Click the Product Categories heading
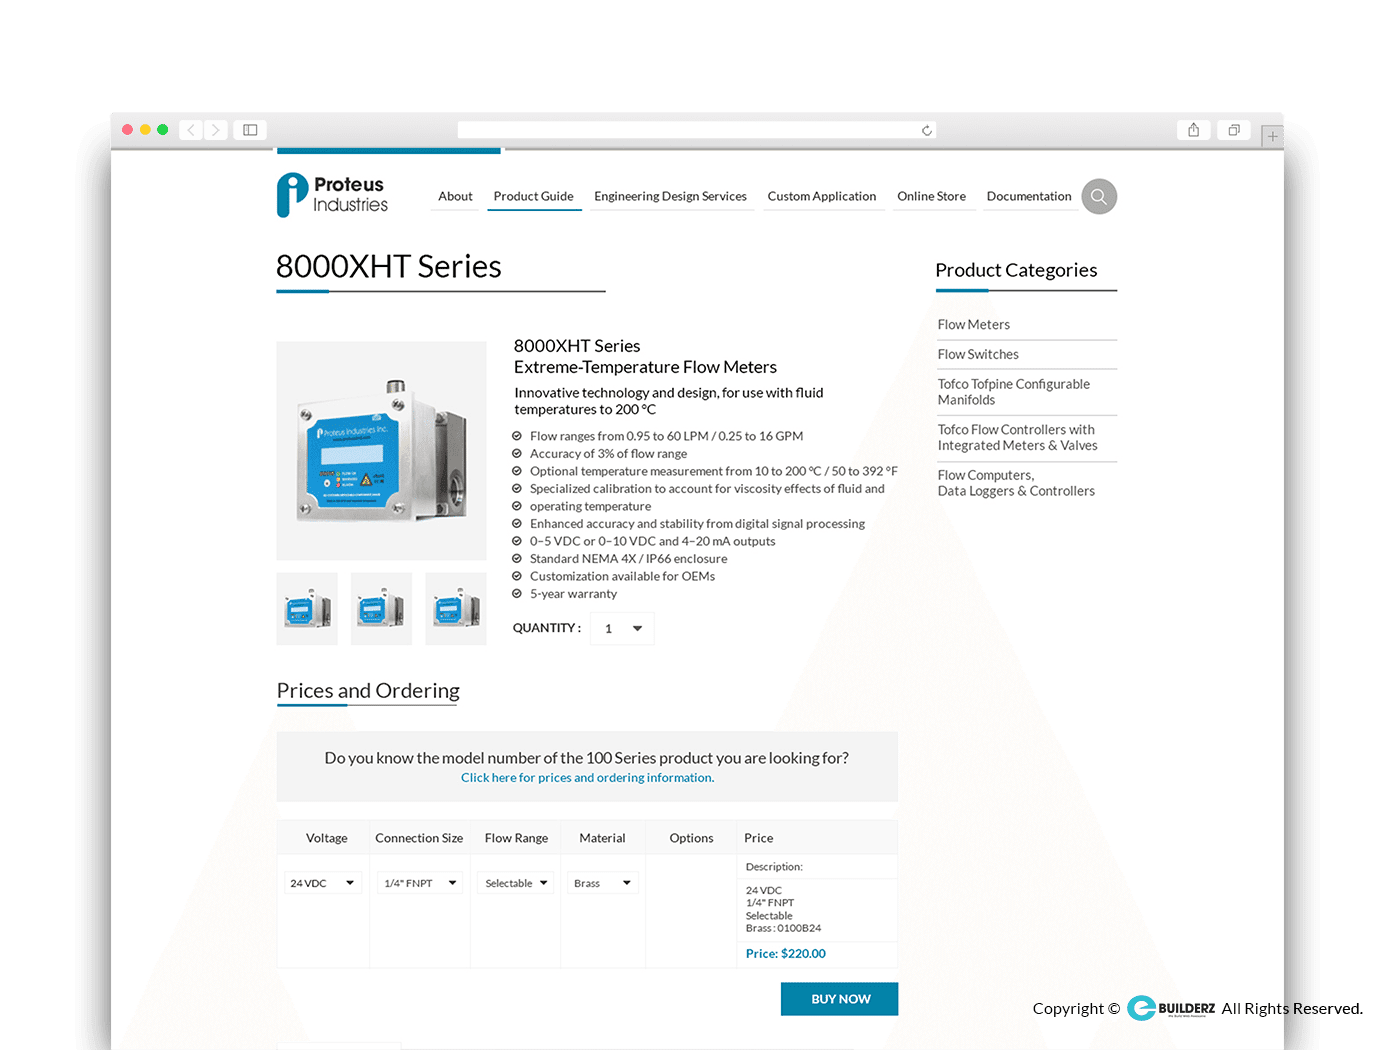The height and width of the screenshot is (1050, 1400). (x=1016, y=270)
